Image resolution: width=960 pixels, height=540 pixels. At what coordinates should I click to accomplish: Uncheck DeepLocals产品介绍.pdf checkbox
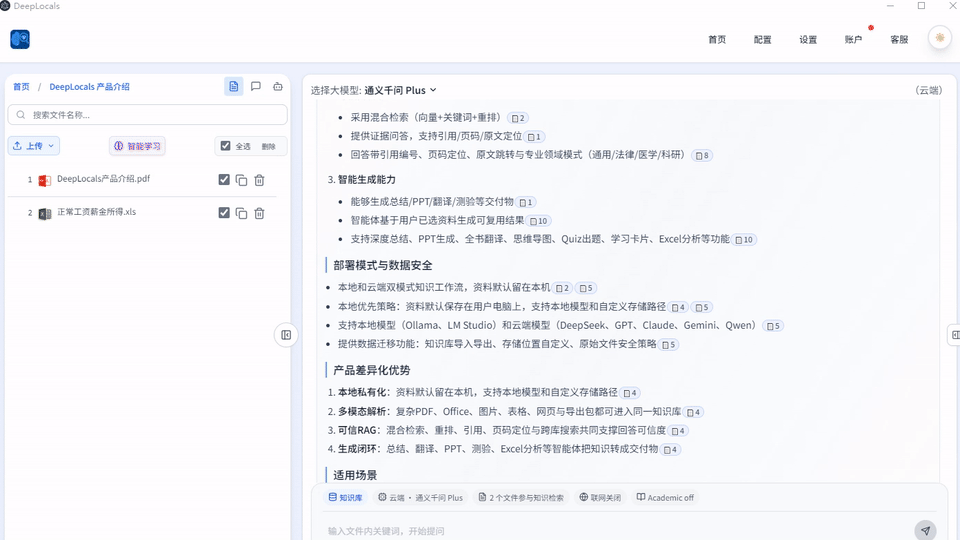click(224, 179)
